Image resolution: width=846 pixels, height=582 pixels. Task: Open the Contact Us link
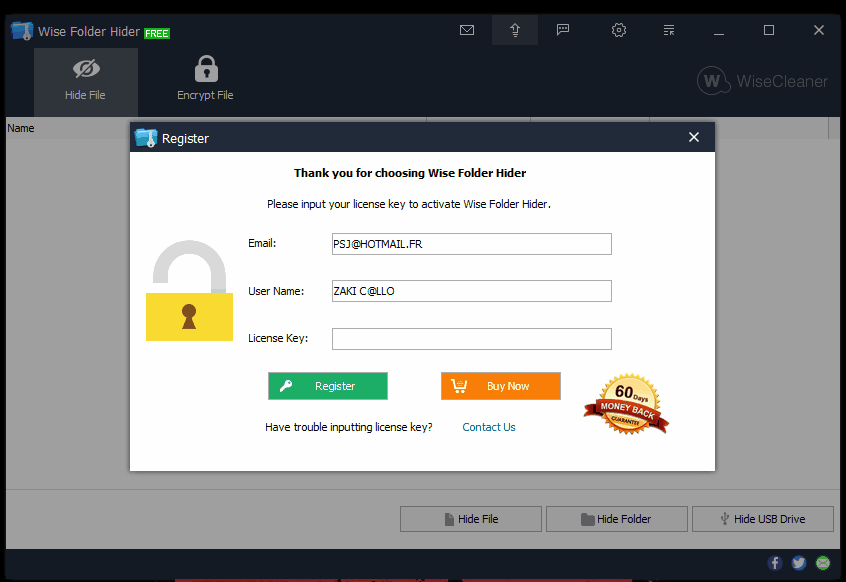tap(489, 427)
